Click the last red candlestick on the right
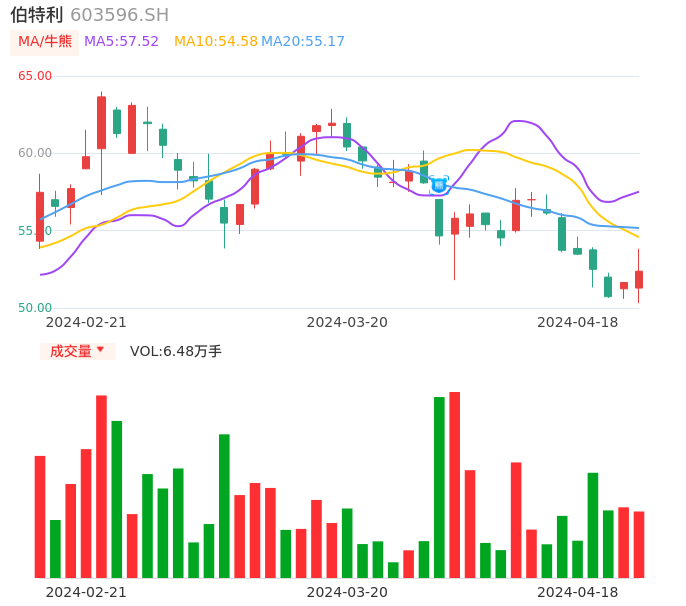This screenshot has height=606, width=686. click(639, 279)
